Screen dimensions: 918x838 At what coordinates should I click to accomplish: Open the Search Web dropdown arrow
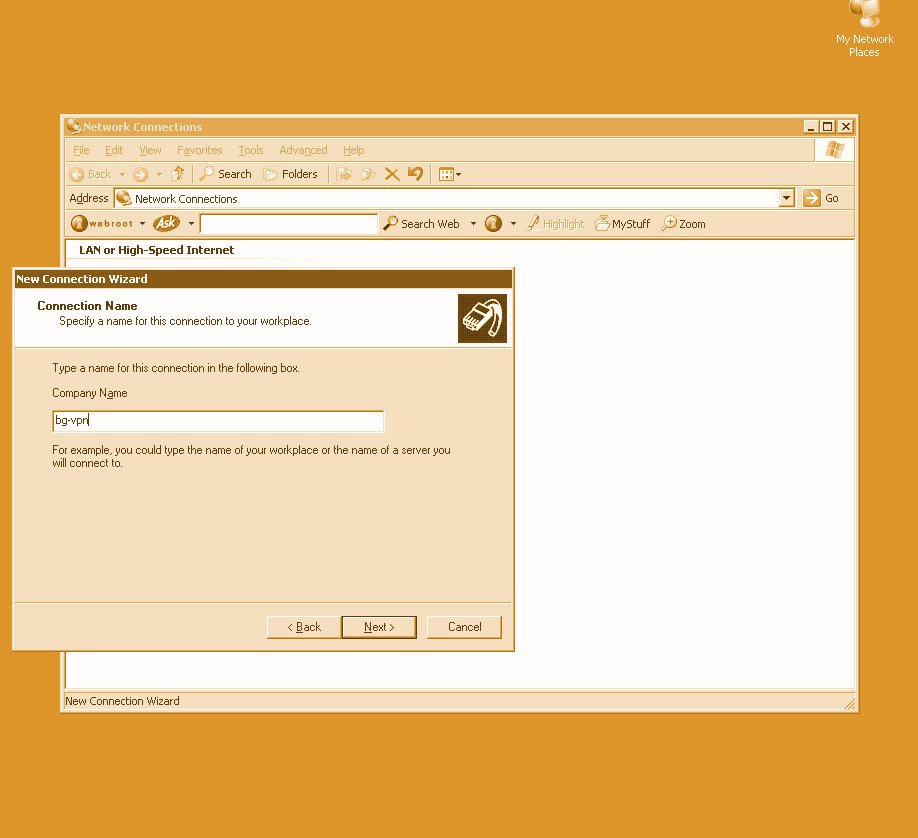pyautogui.click(x=473, y=224)
